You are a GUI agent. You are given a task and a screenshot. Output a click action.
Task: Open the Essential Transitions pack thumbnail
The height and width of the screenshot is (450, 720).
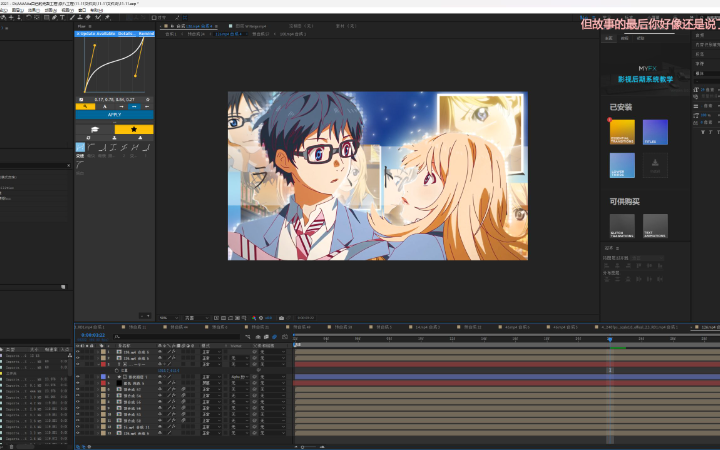(622, 132)
